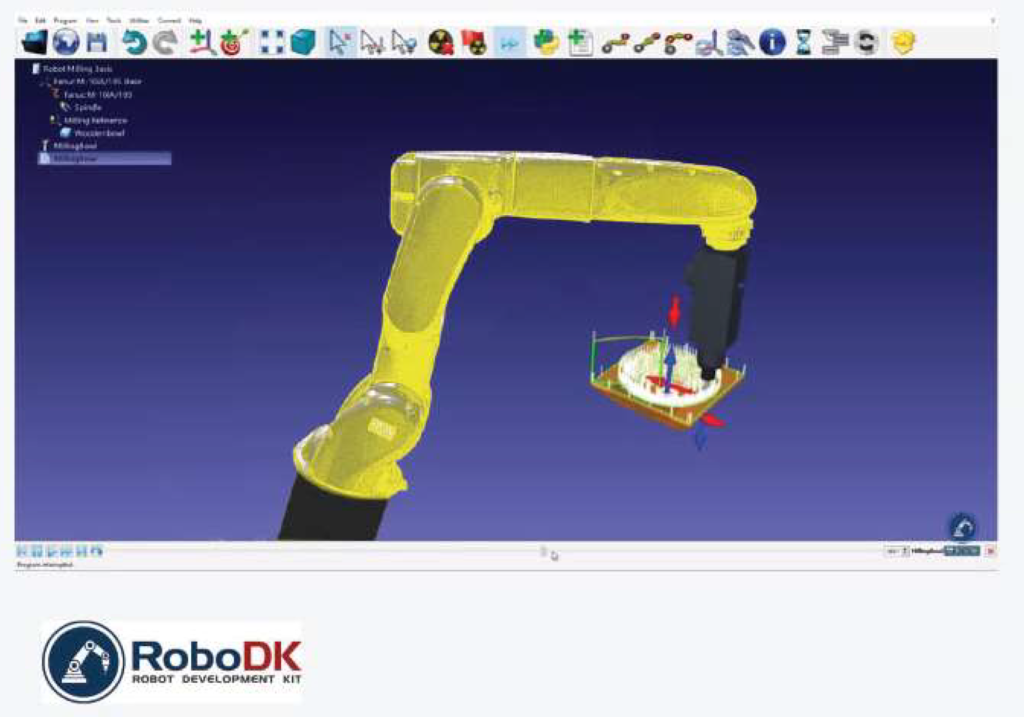1024x717 pixels.
Task: Select Robot Milling 3axis station item
Action: point(72,69)
